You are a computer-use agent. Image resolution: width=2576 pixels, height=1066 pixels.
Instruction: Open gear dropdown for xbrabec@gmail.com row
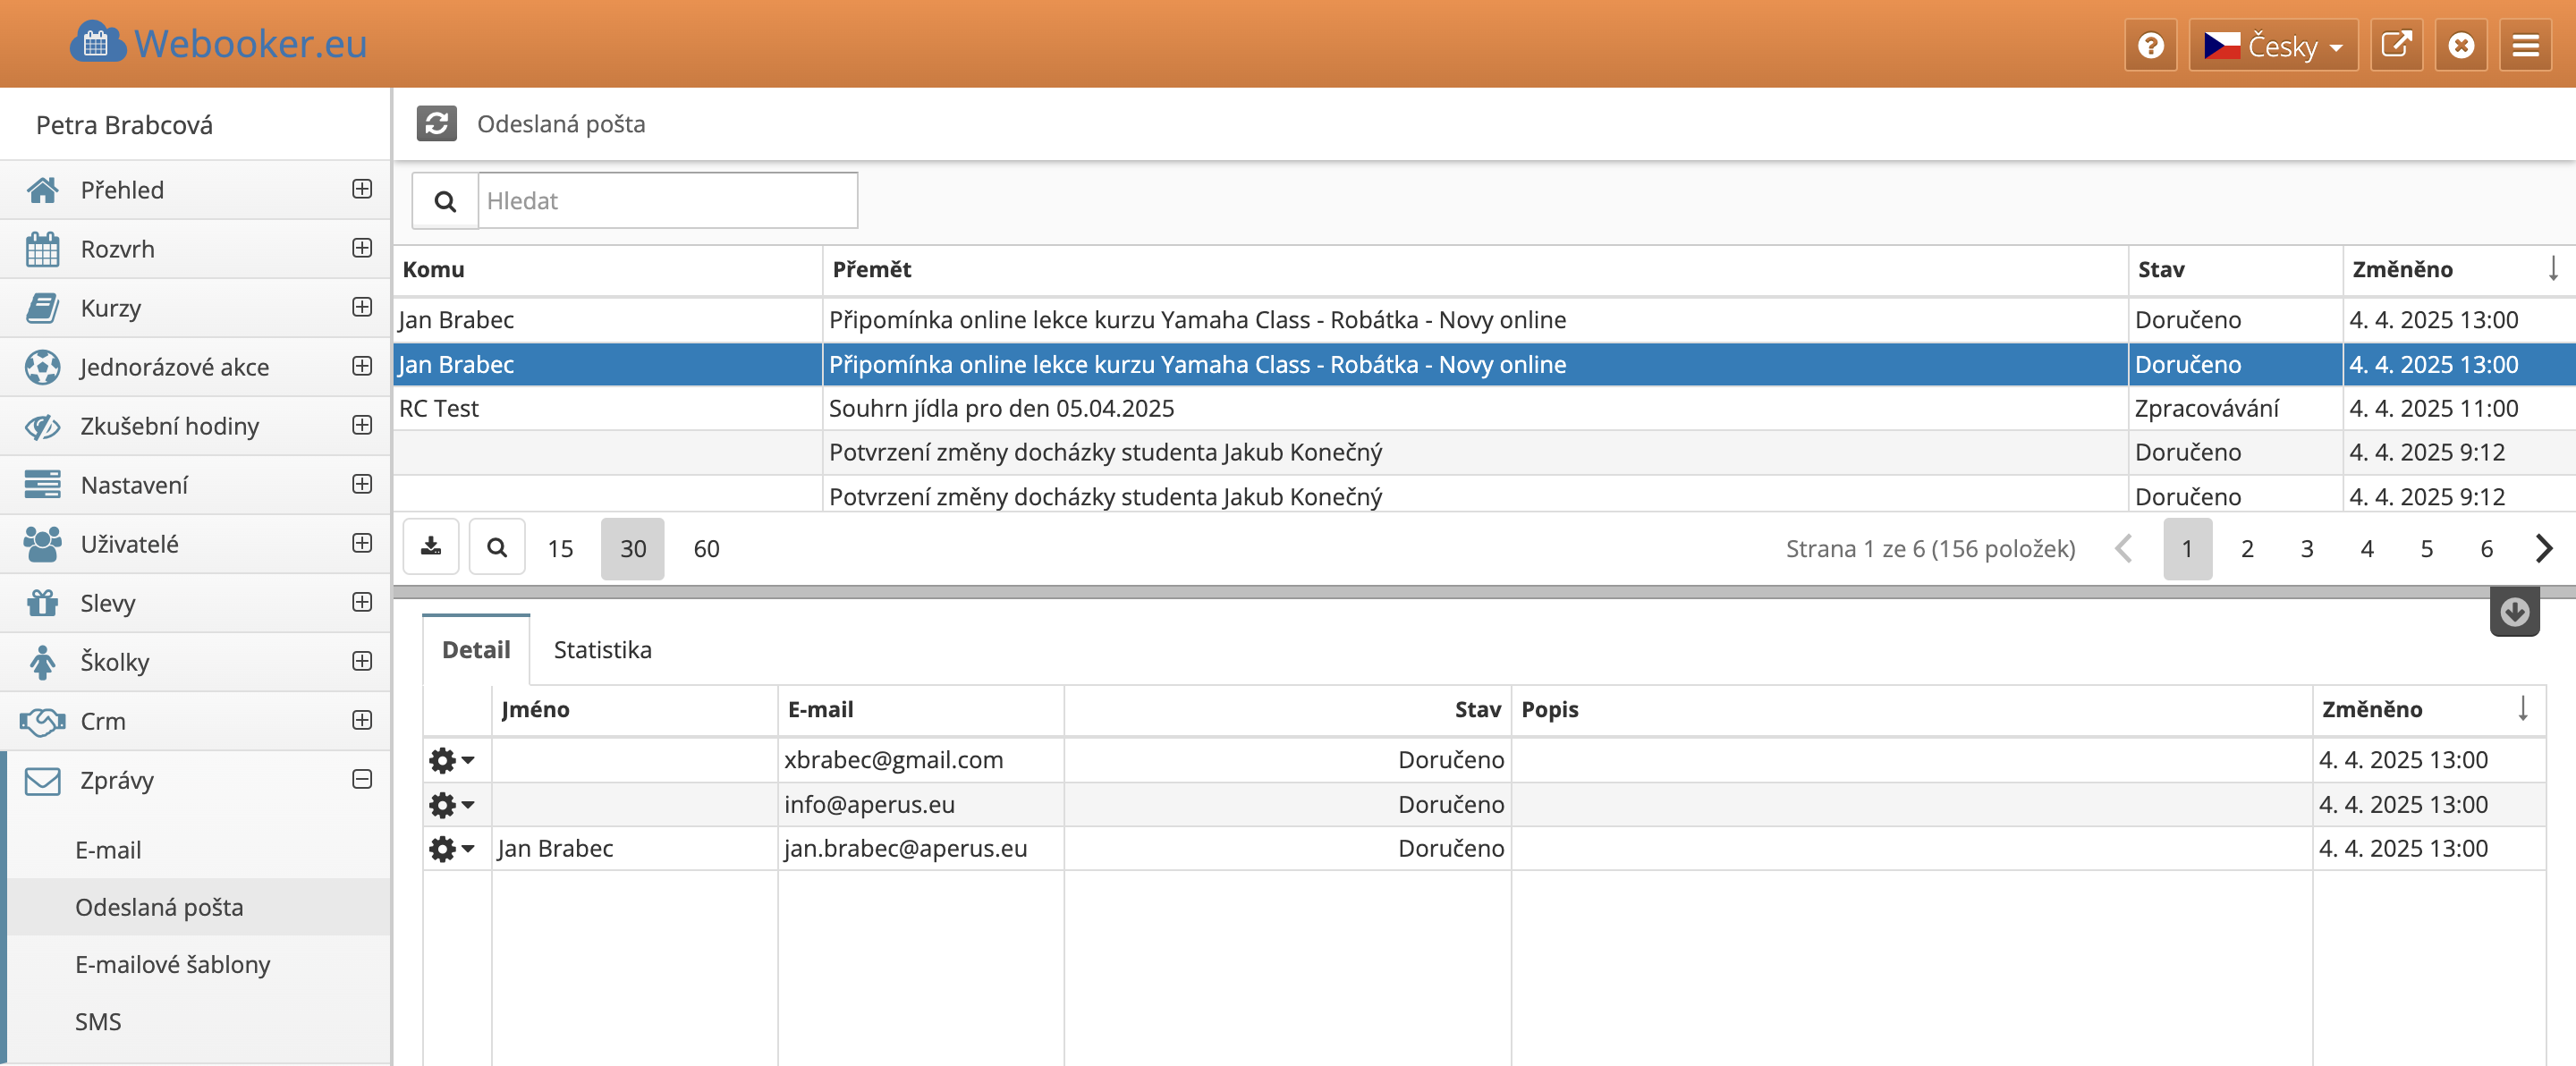pyautogui.click(x=451, y=760)
